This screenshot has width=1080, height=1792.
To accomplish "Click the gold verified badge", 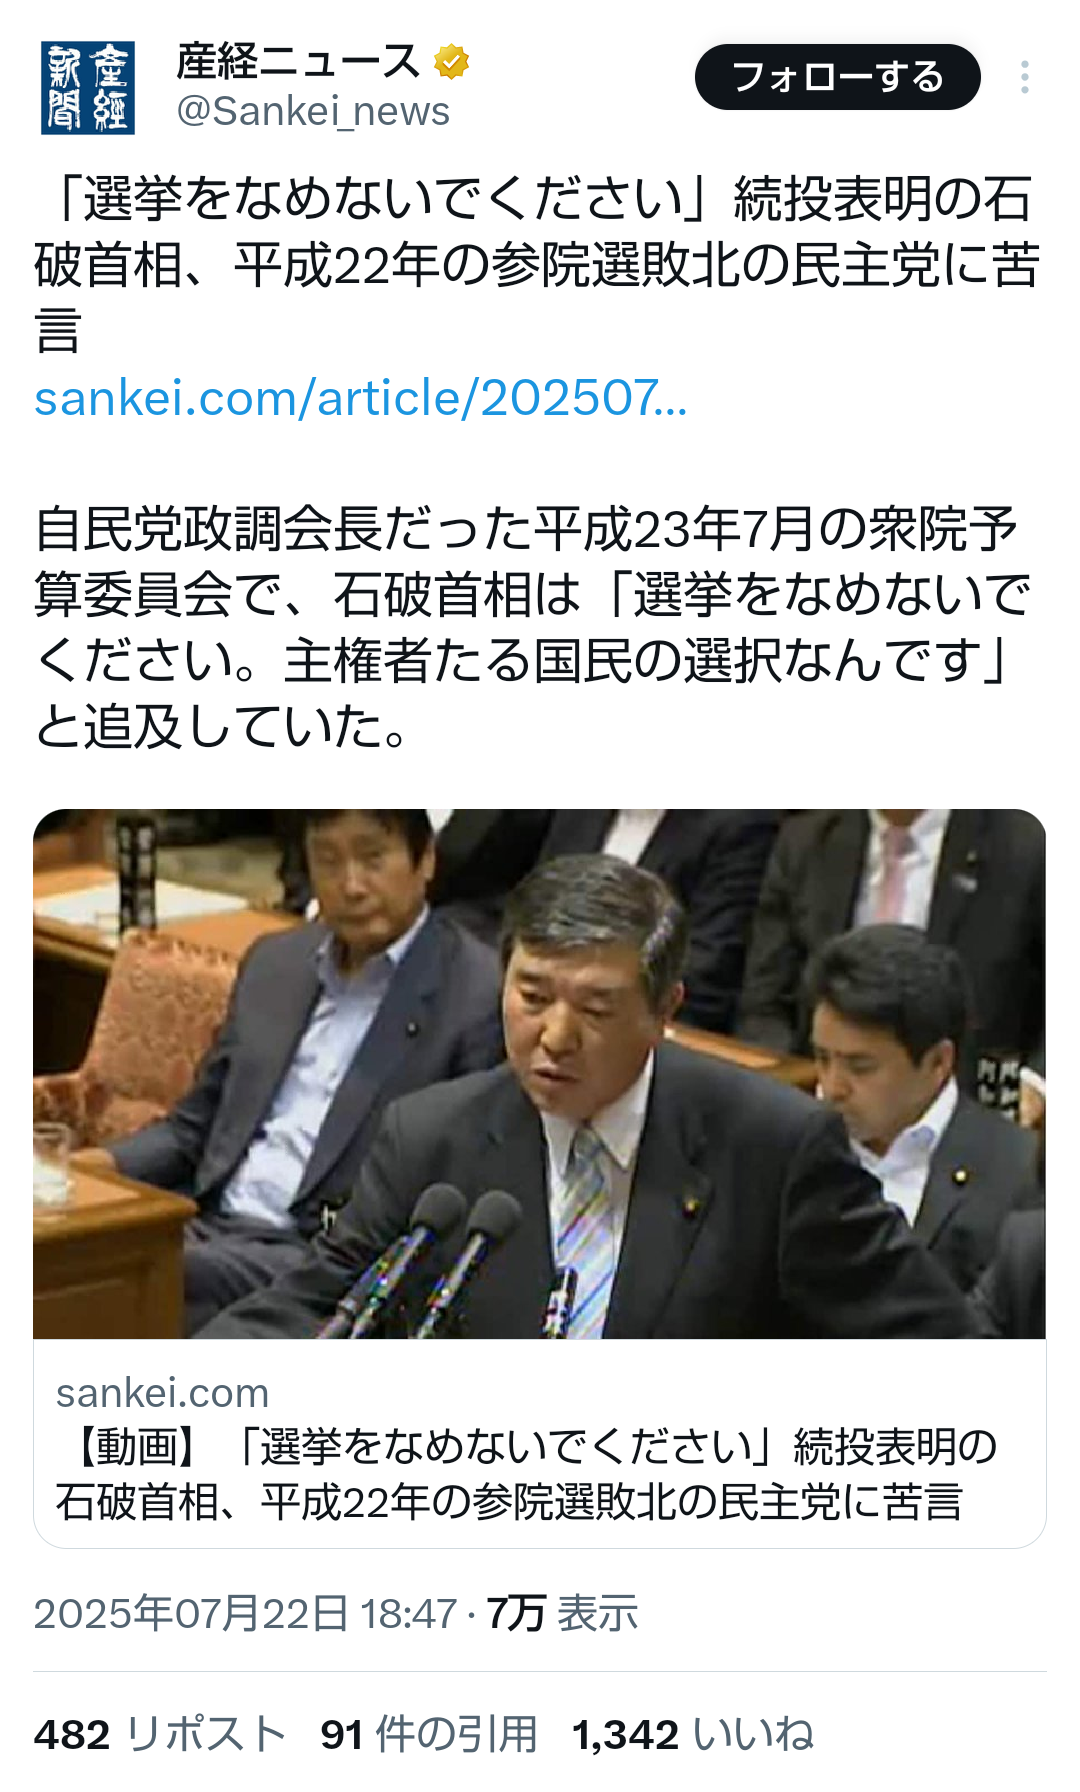I will point(452,62).
